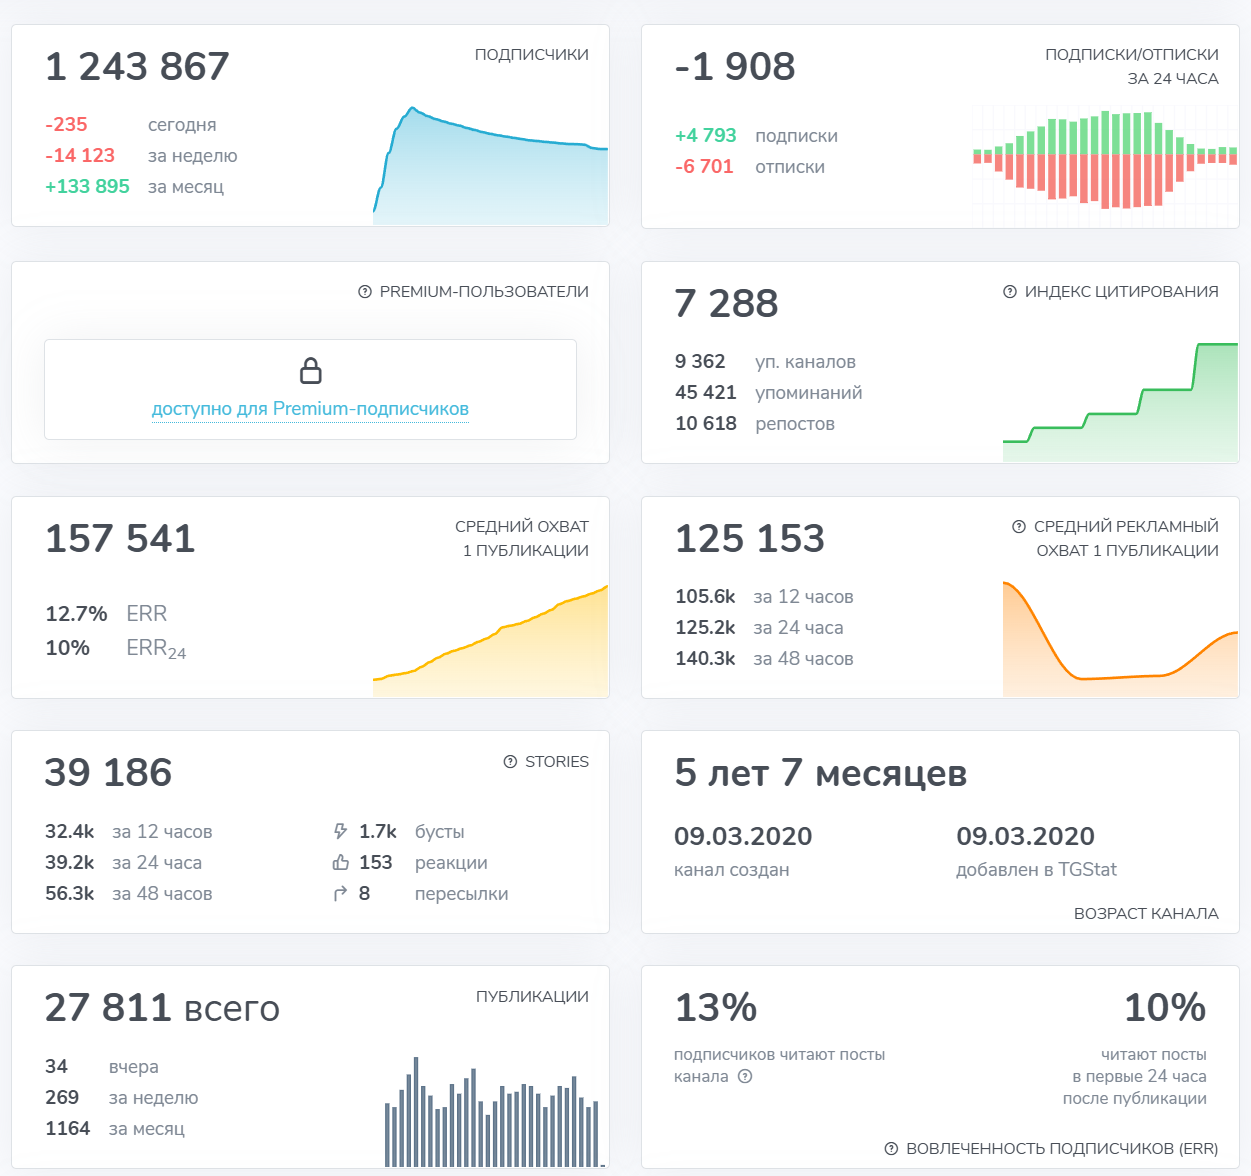Click the help icon beside Premium-пользователи
The image size is (1251, 1176).
365,292
